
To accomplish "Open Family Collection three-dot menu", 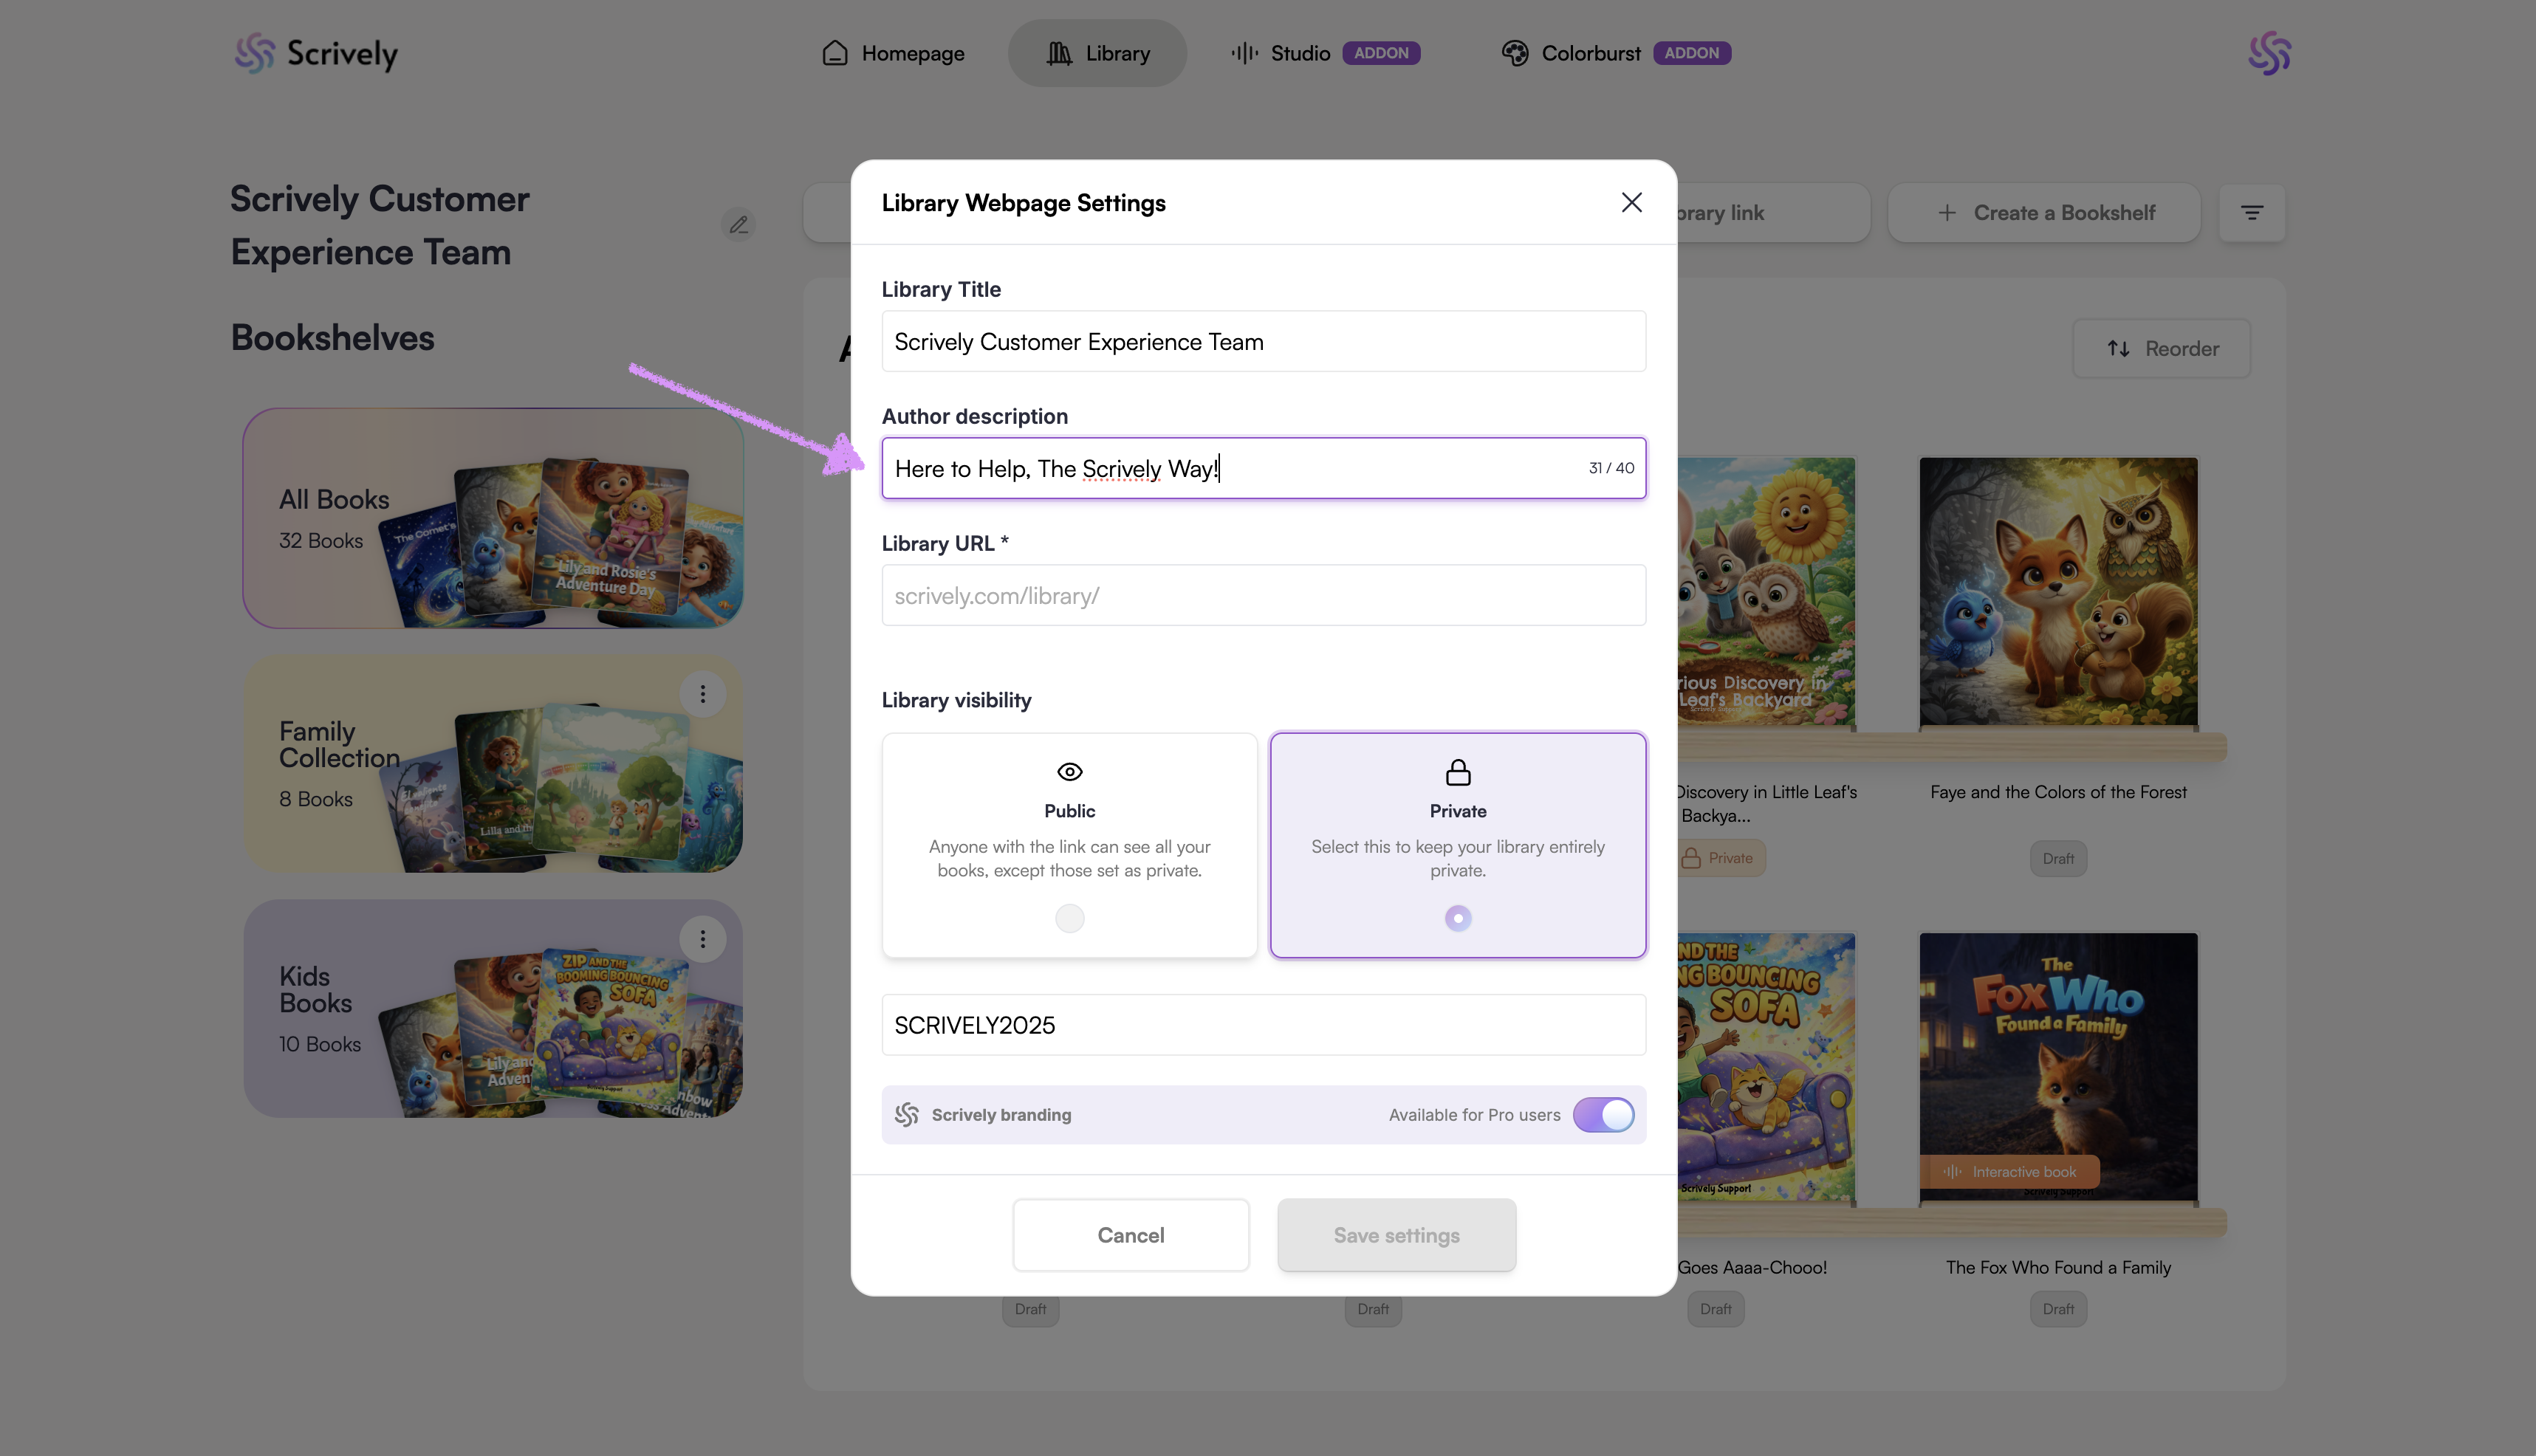I will pos(702,694).
